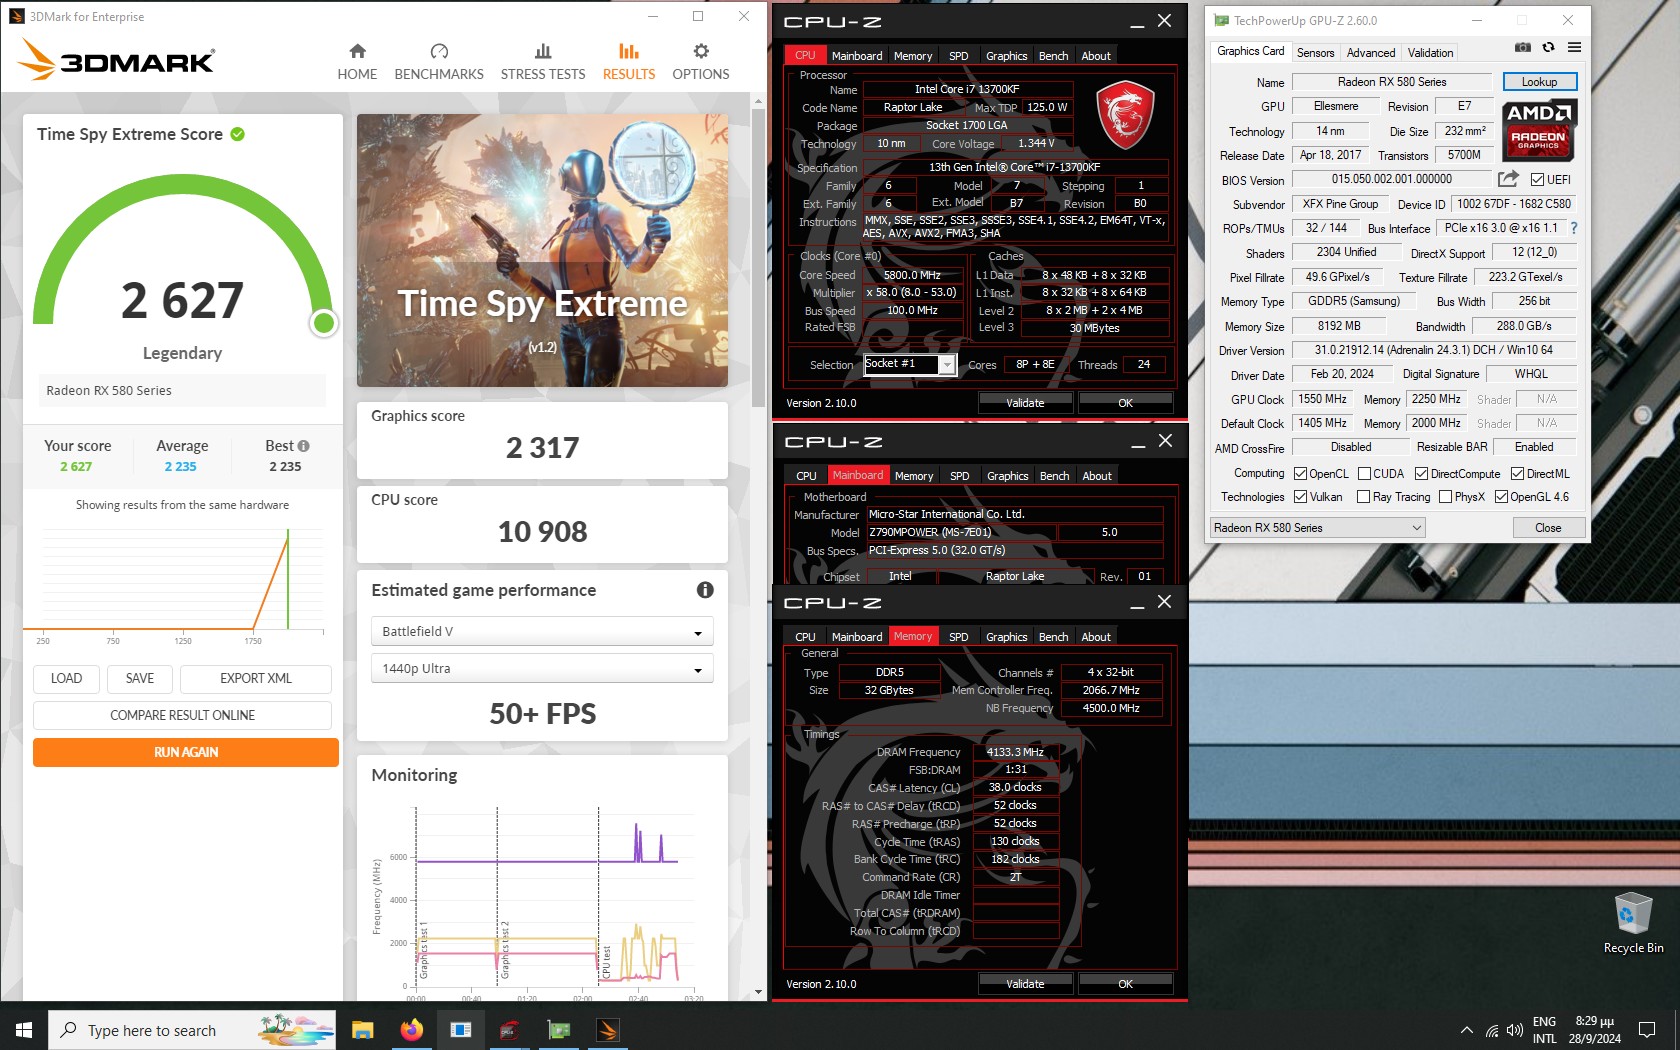Open the Sensors tab in GPU-Z
1680x1050 pixels.
[1315, 53]
